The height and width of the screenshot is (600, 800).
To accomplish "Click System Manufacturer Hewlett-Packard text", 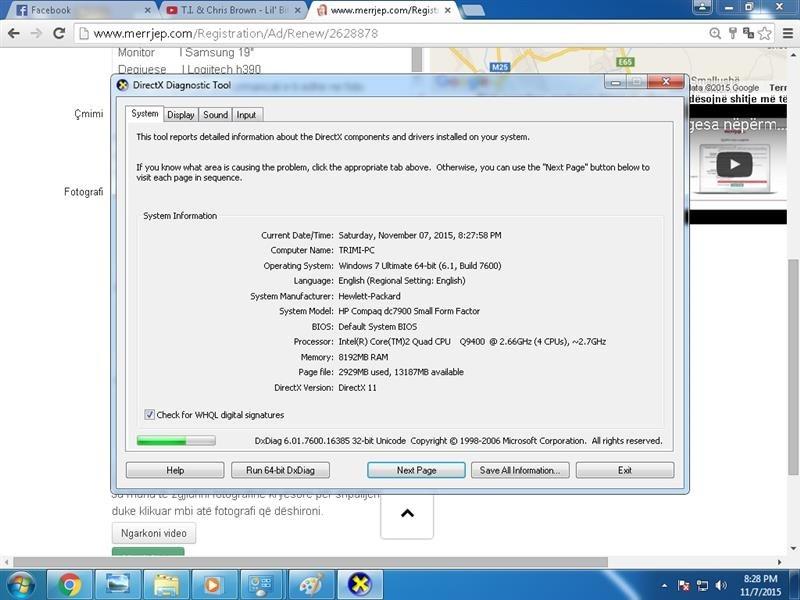I will (369, 296).
